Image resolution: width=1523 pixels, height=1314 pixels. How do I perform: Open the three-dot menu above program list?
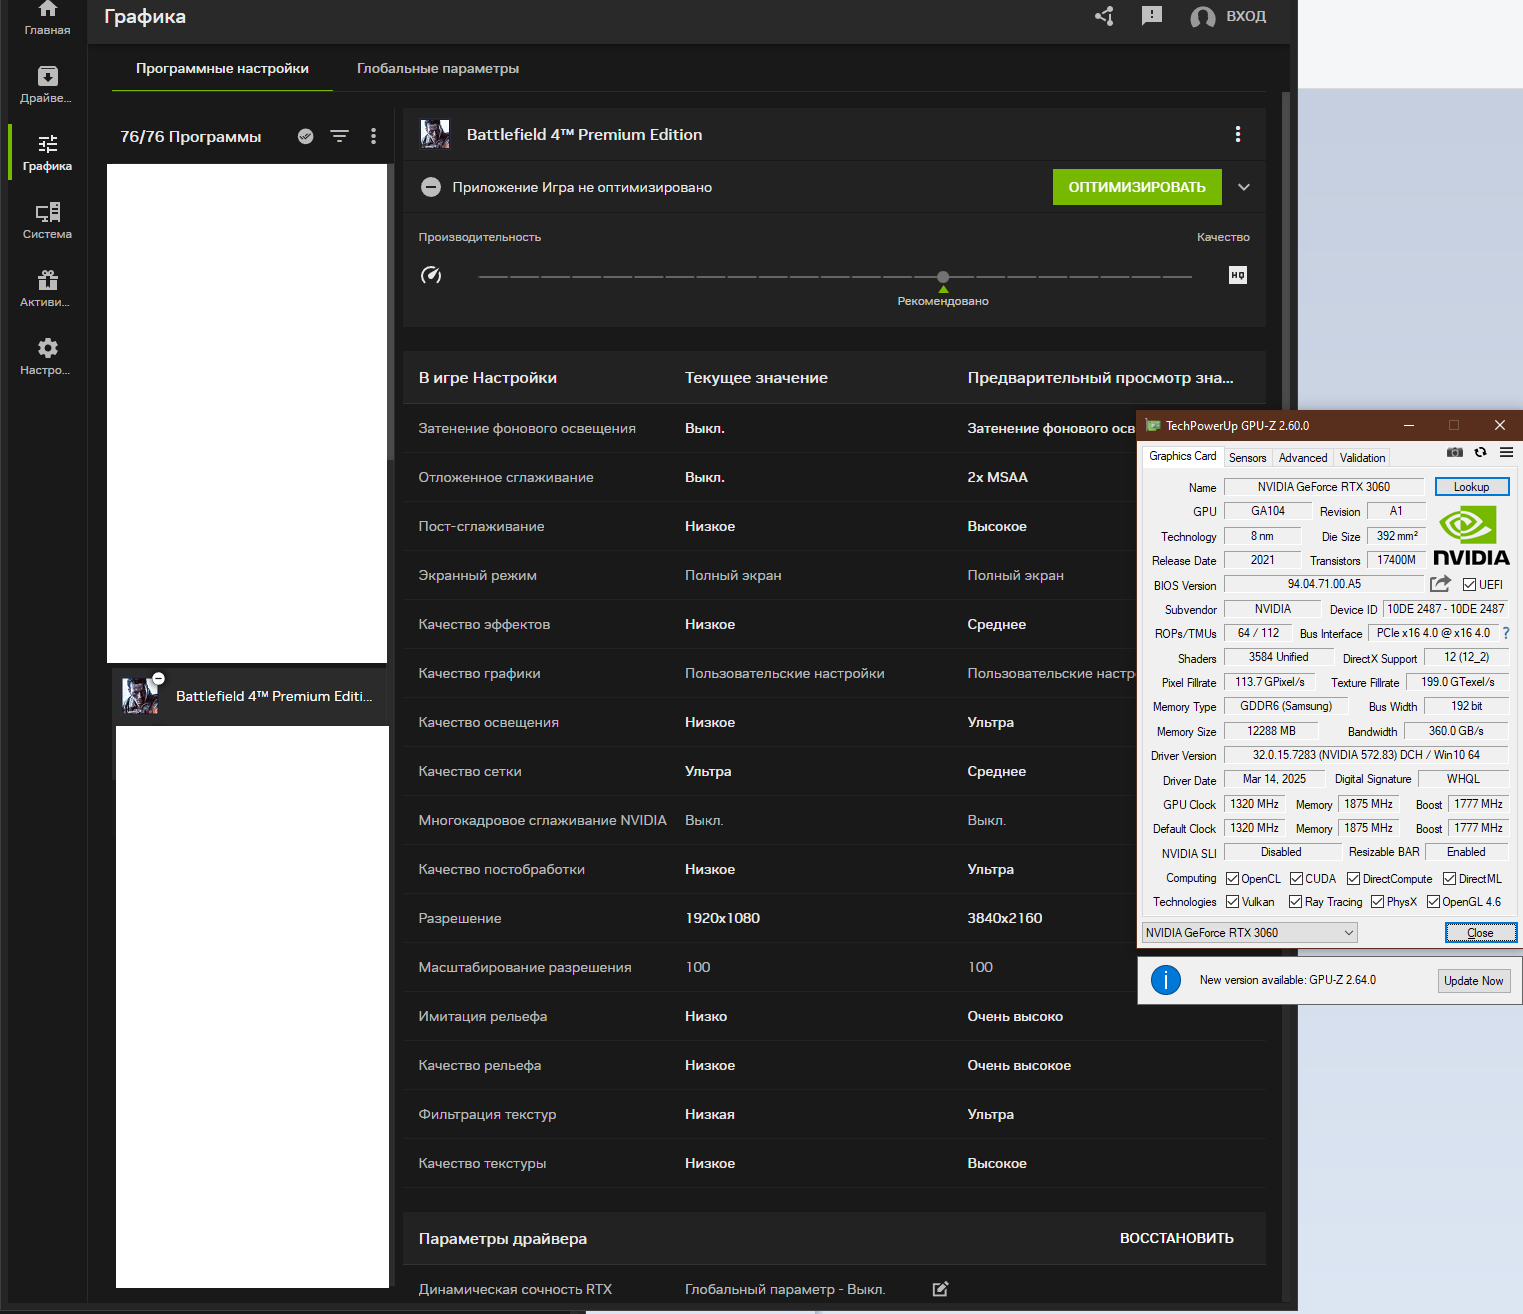(373, 136)
